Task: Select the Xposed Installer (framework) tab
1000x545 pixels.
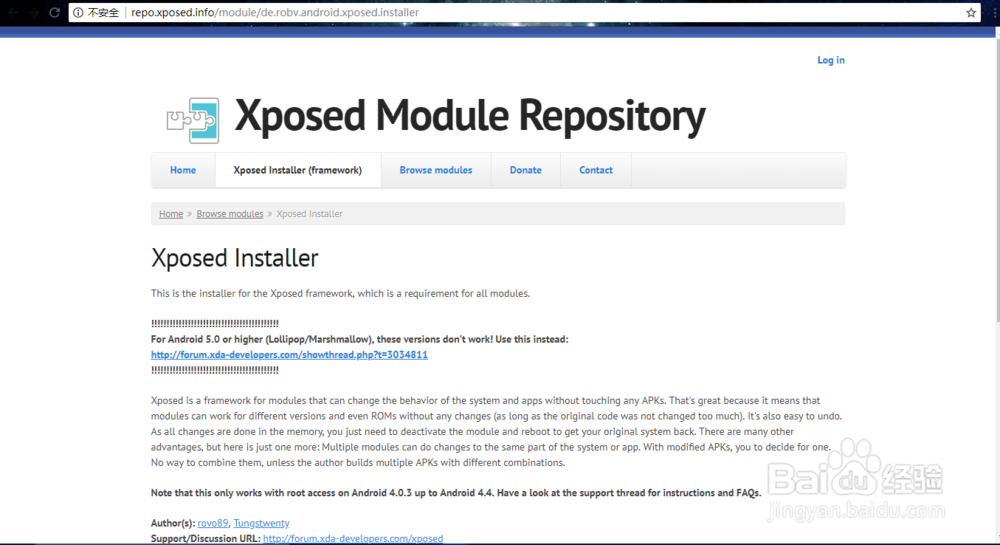Action: [x=298, y=170]
